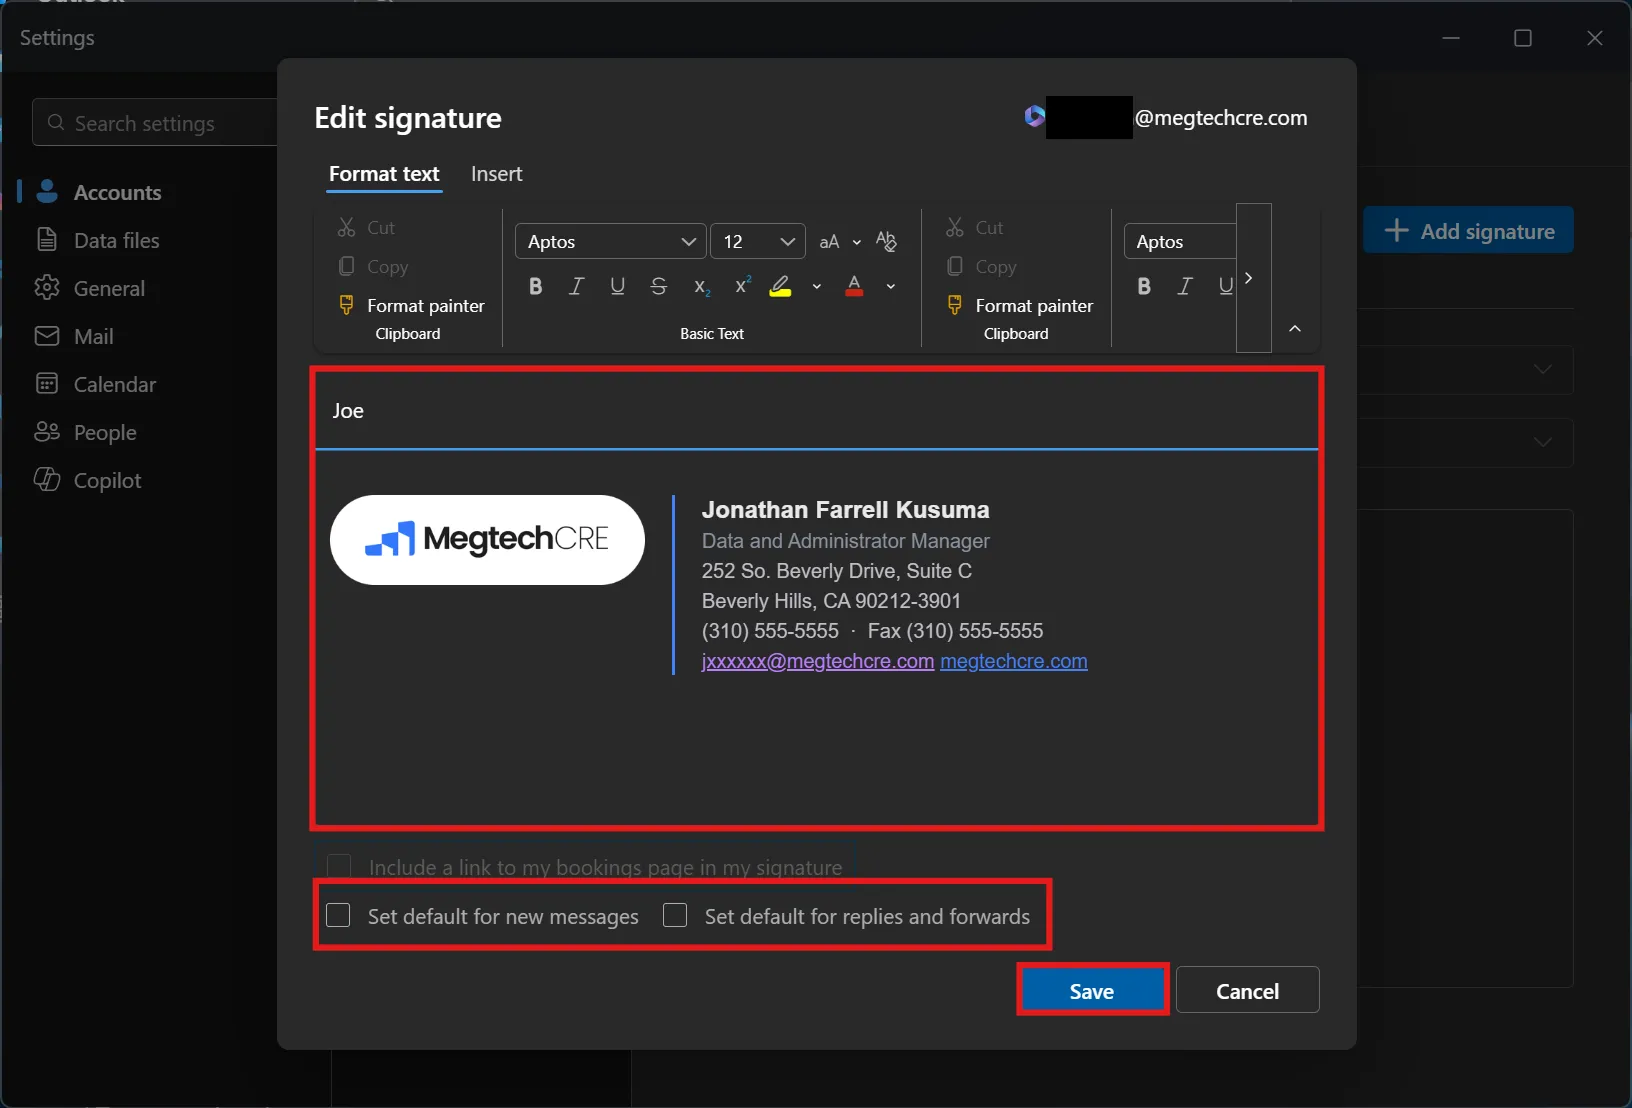The image size is (1632, 1108).
Task: Click the Save button
Action: (x=1092, y=991)
